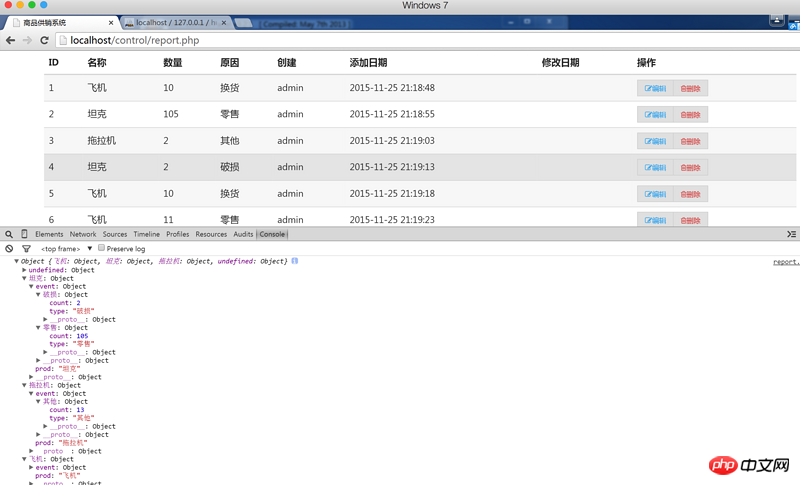Select the console line prod: "拖拉机"

pyautogui.click(x=61, y=443)
